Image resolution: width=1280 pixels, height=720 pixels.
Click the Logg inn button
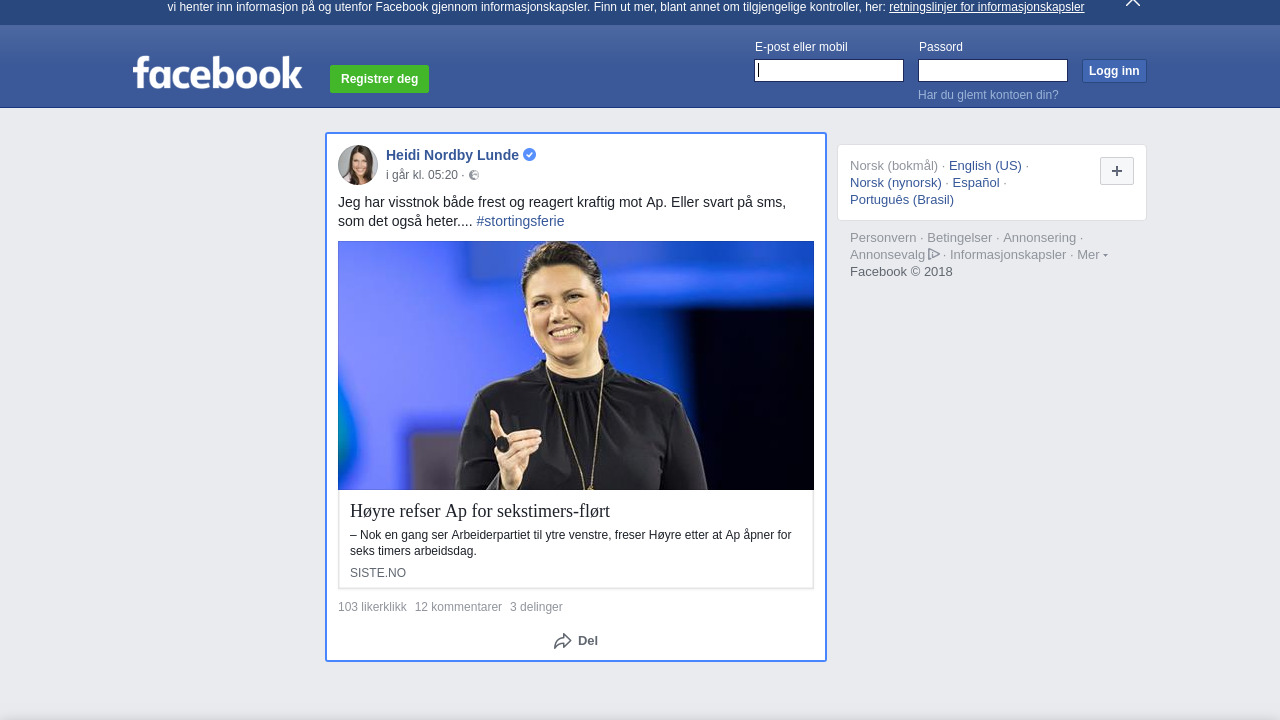pyautogui.click(x=1114, y=71)
